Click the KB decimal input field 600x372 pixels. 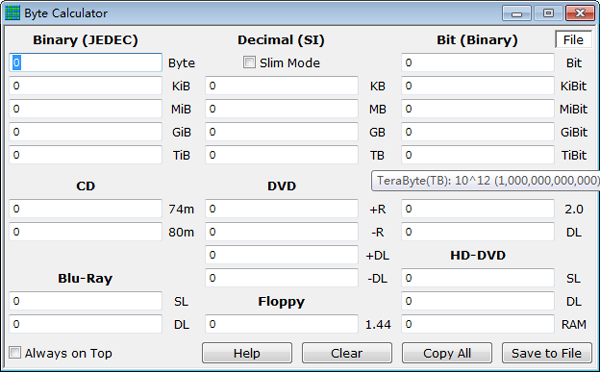(x=282, y=86)
